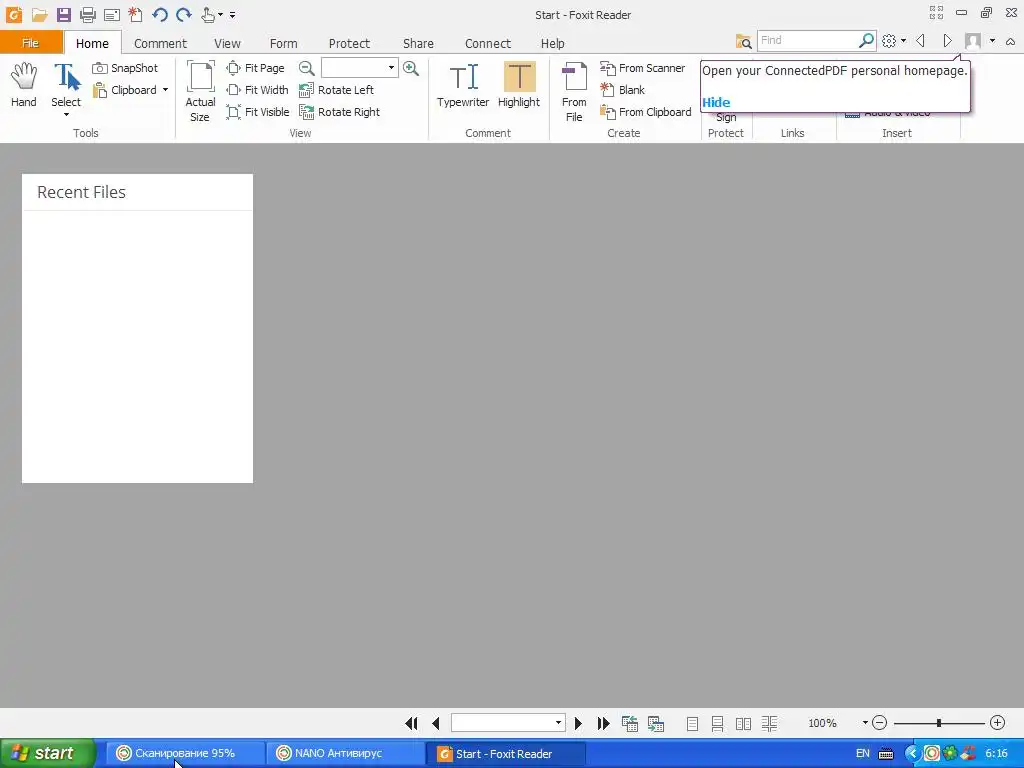Click the user account avatar icon
The height and width of the screenshot is (768, 1024).
[973, 40]
